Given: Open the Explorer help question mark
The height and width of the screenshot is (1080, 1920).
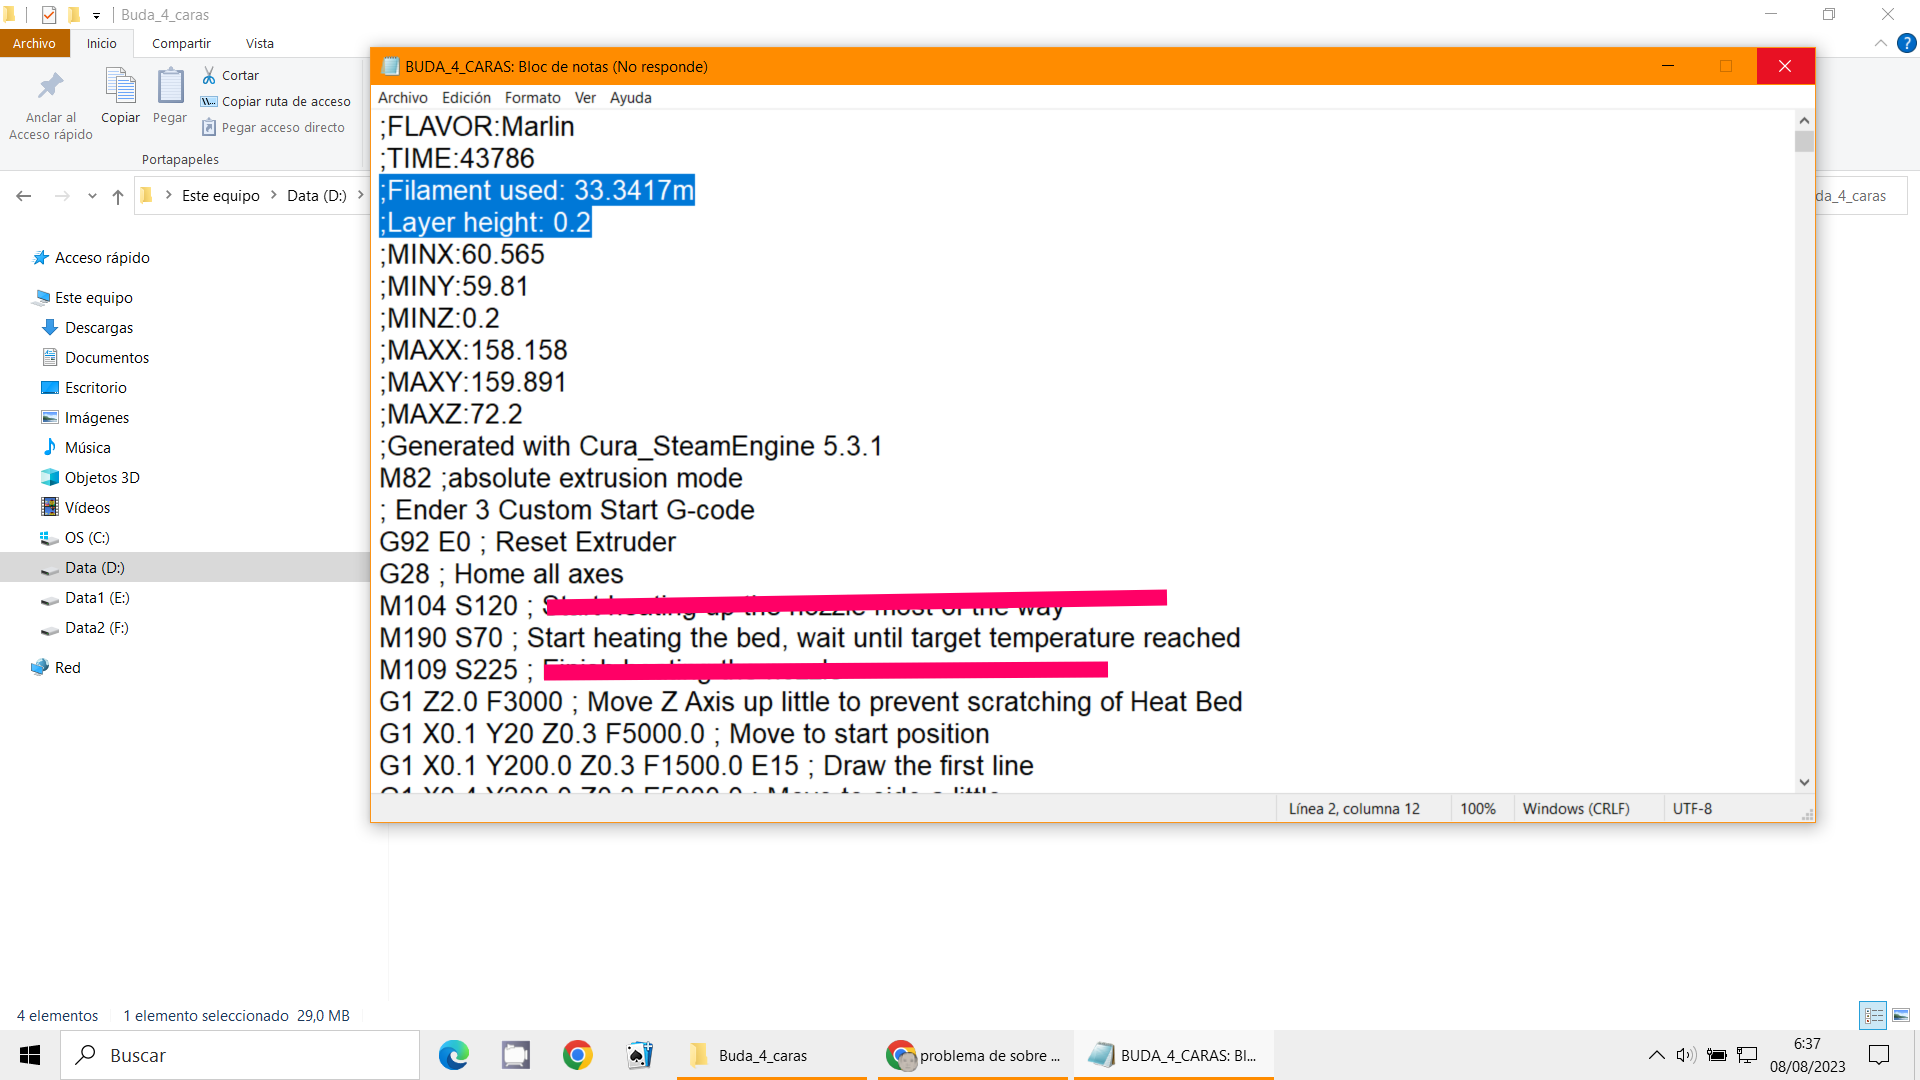Looking at the screenshot, I should click(1907, 43).
